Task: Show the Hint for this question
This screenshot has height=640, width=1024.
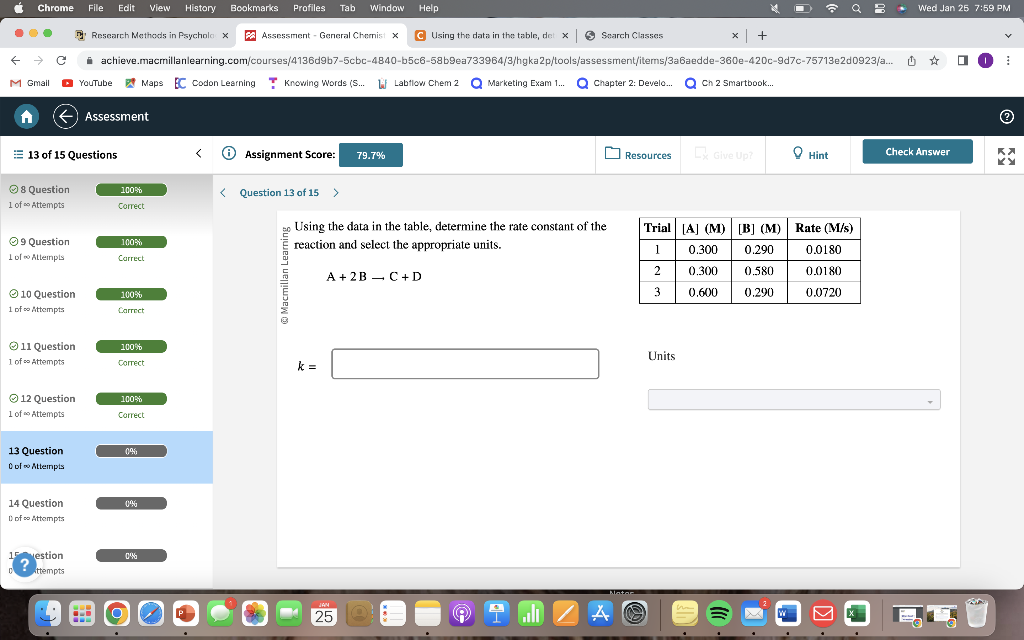Action: pyautogui.click(x=810, y=154)
